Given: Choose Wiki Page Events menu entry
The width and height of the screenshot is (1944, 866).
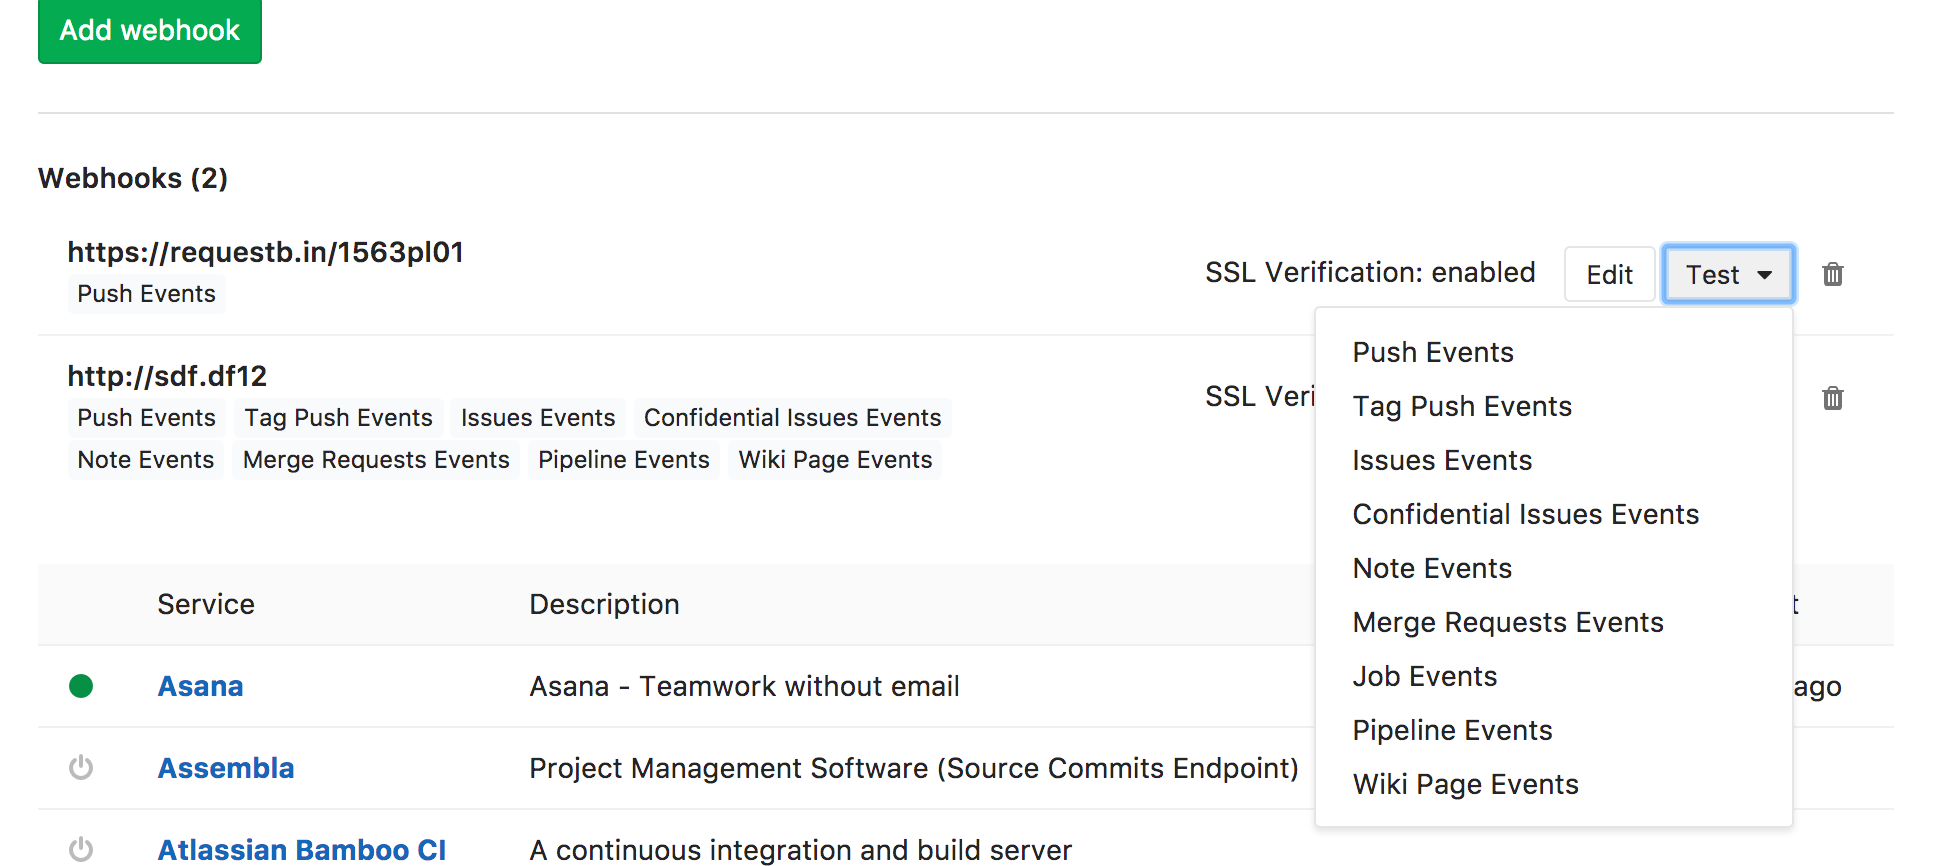Looking at the screenshot, I should [x=1465, y=784].
